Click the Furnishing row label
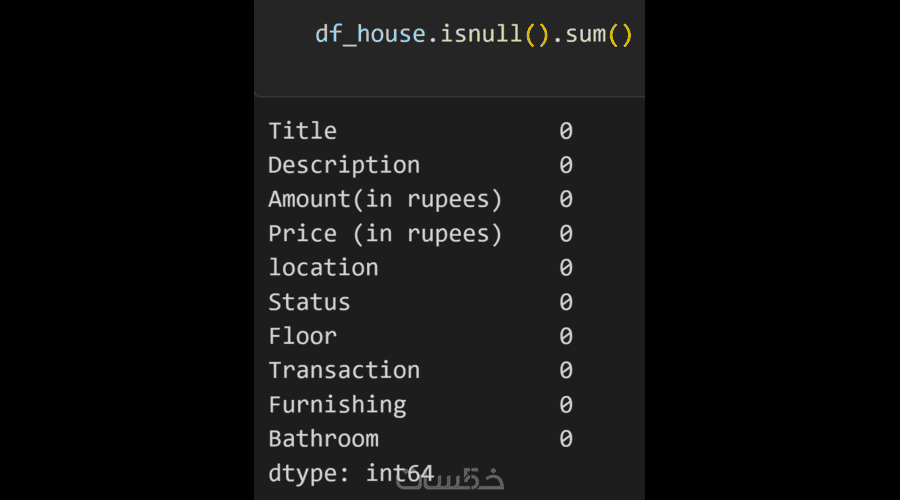 click(337, 405)
